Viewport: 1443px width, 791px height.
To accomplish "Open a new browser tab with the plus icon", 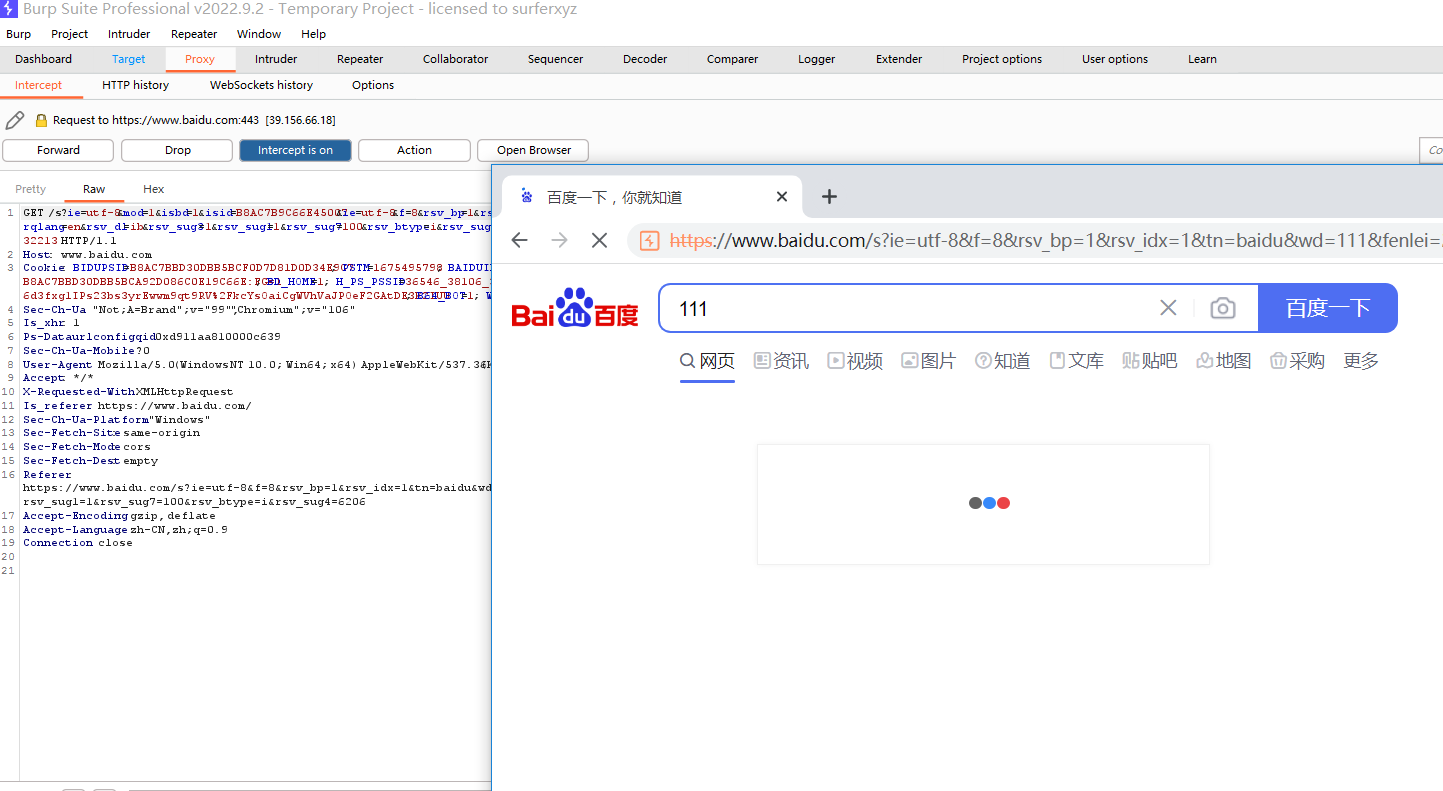I will pos(829,197).
